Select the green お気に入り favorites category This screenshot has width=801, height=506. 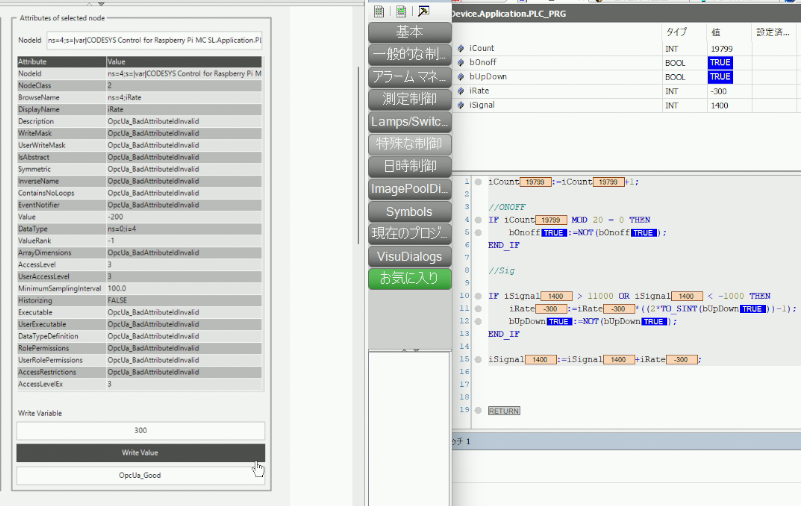click(x=410, y=279)
